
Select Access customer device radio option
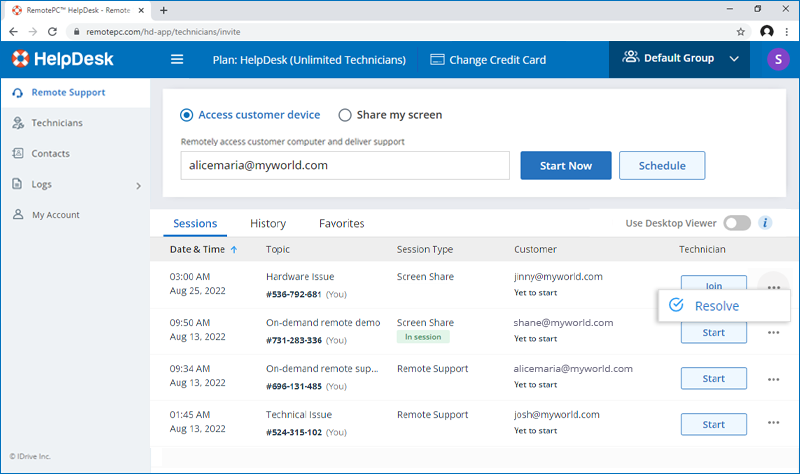(187, 115)
